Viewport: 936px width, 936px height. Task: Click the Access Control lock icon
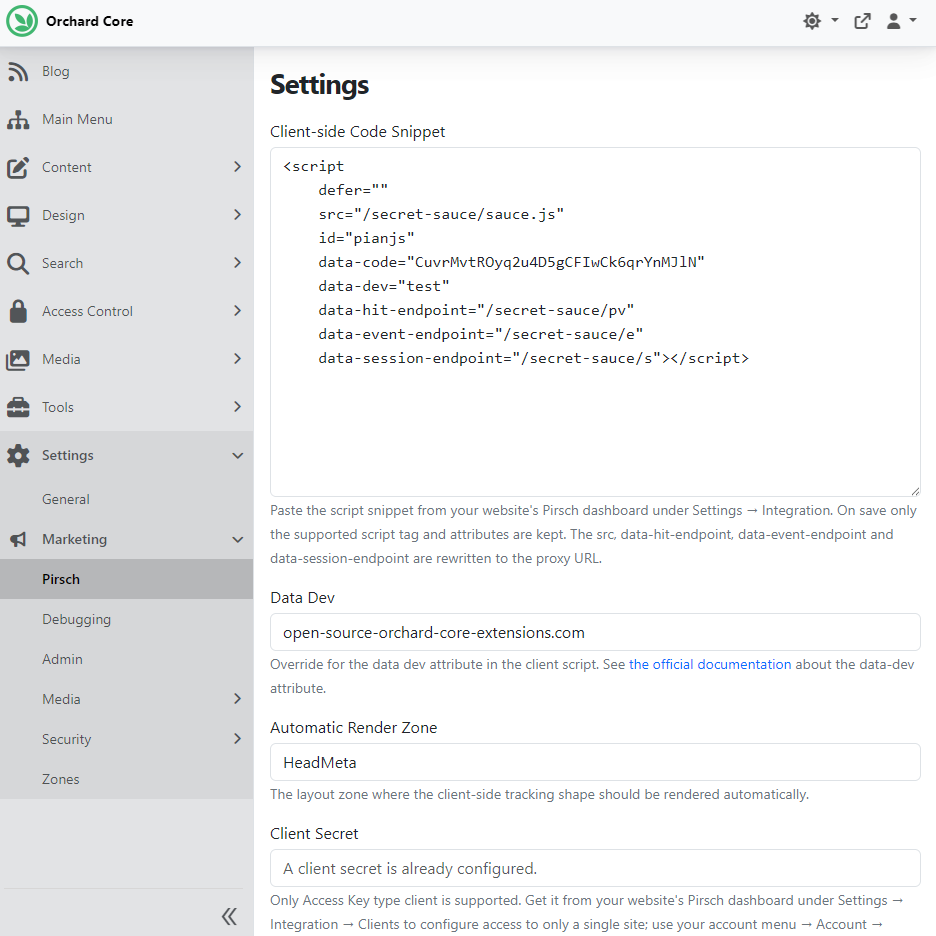pyautogui.click(x=18, y=311)
